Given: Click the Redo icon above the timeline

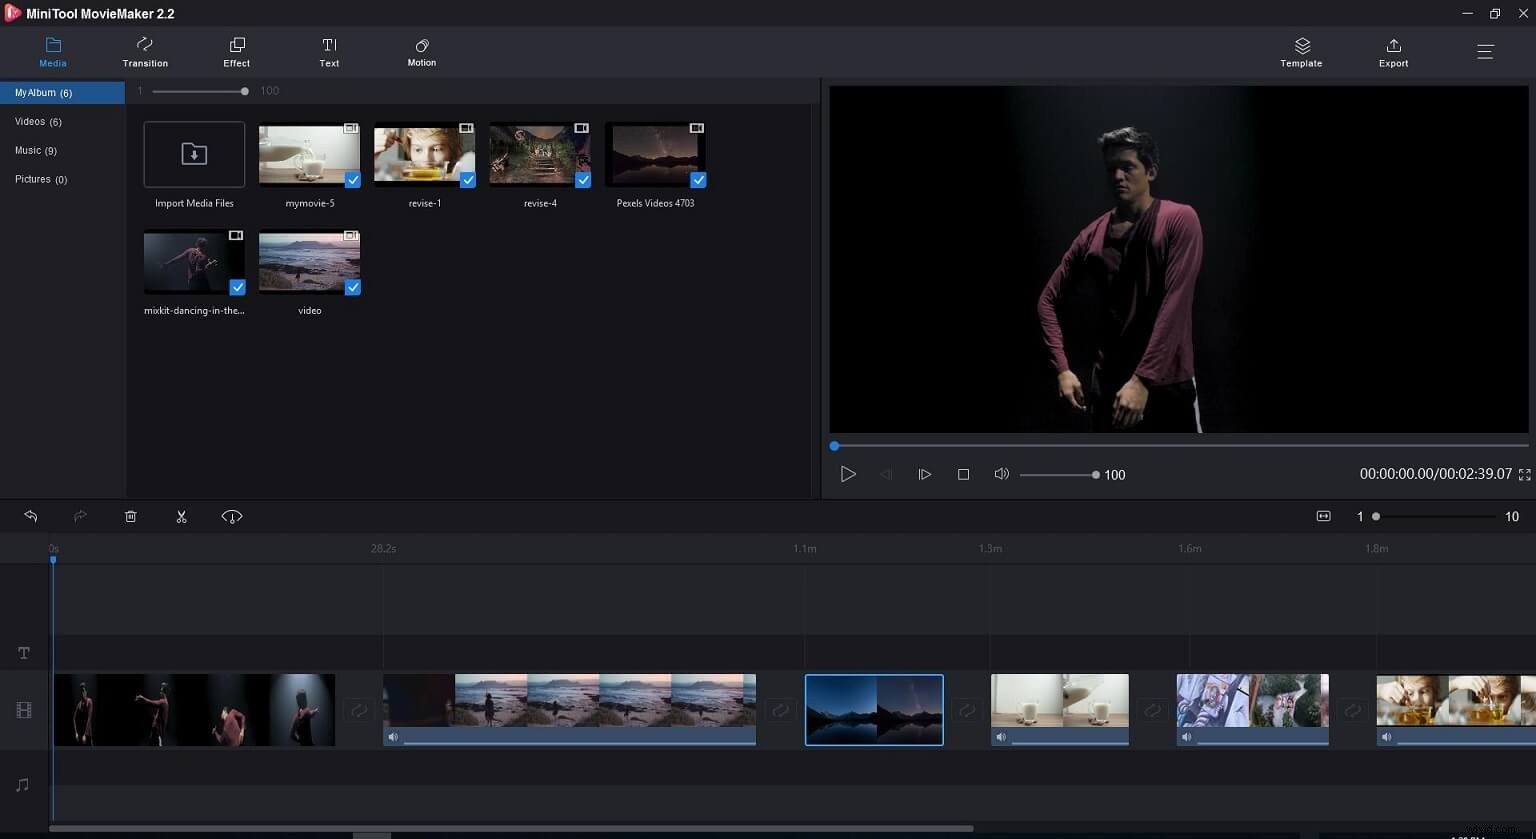Looking at the screenshot, I should tap(80, 516).
